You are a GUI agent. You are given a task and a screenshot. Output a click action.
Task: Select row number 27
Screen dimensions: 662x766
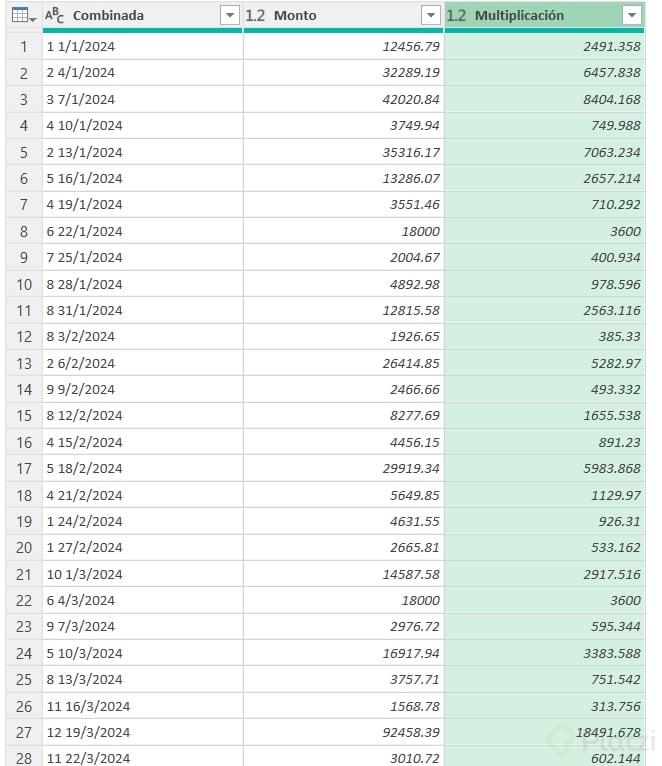click(x=23, y=732)
